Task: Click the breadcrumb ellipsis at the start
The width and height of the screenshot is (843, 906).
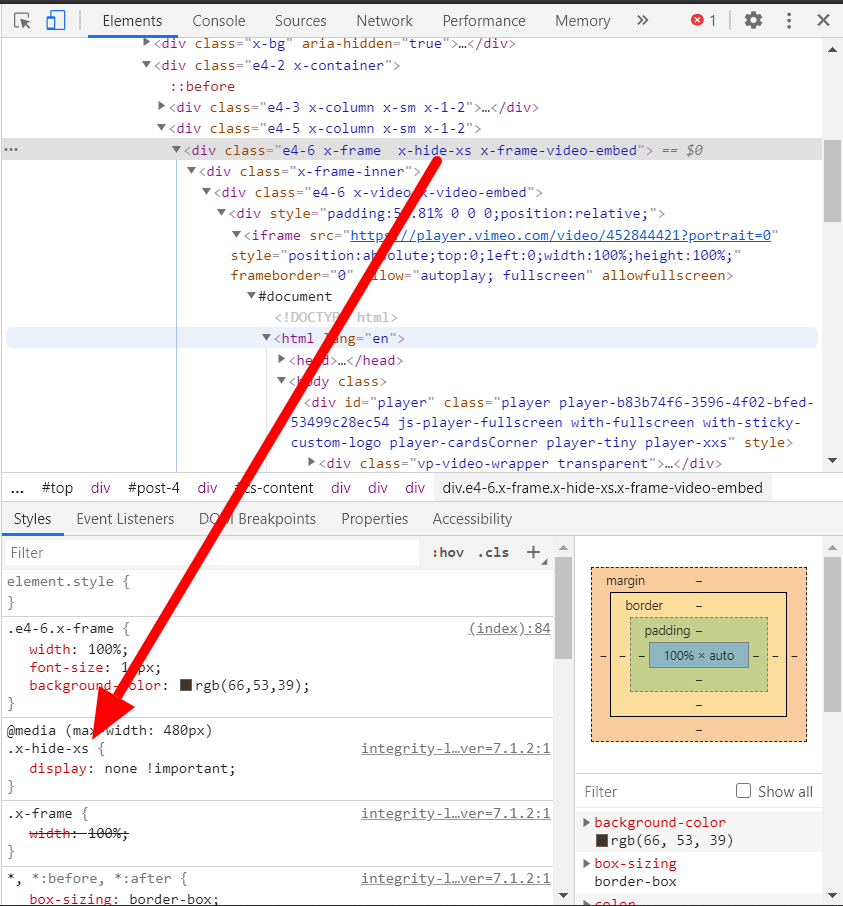Action: click(x=17, y=488)
